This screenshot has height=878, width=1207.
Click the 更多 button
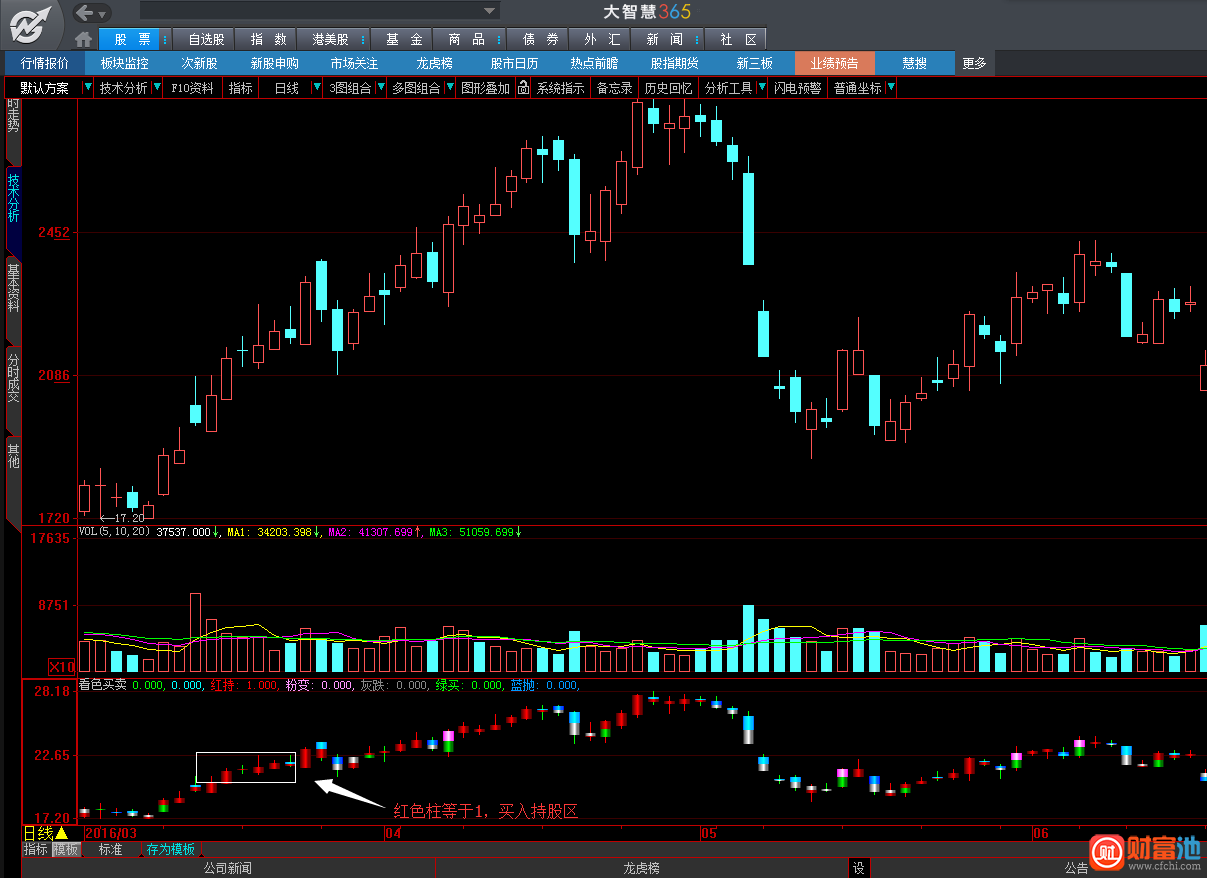click(x=974, y=63)
